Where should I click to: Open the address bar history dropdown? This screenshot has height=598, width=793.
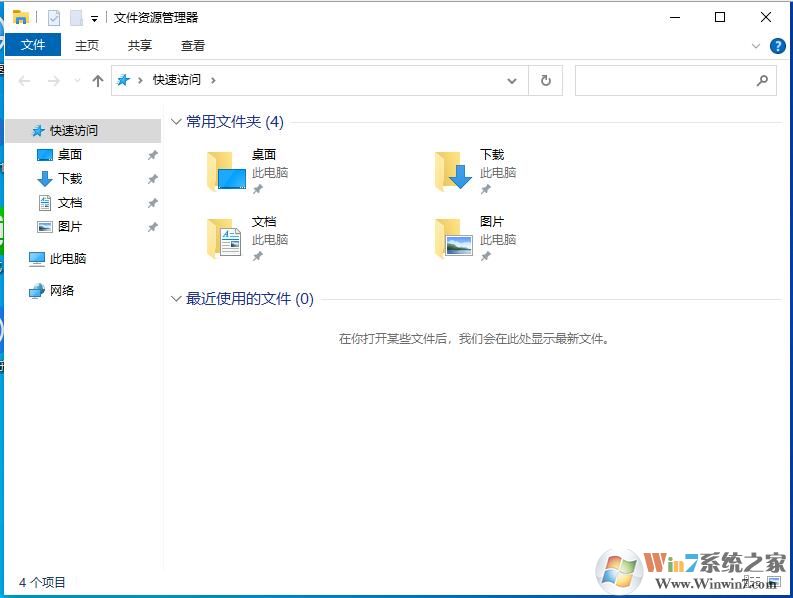(x=512, y=80)
